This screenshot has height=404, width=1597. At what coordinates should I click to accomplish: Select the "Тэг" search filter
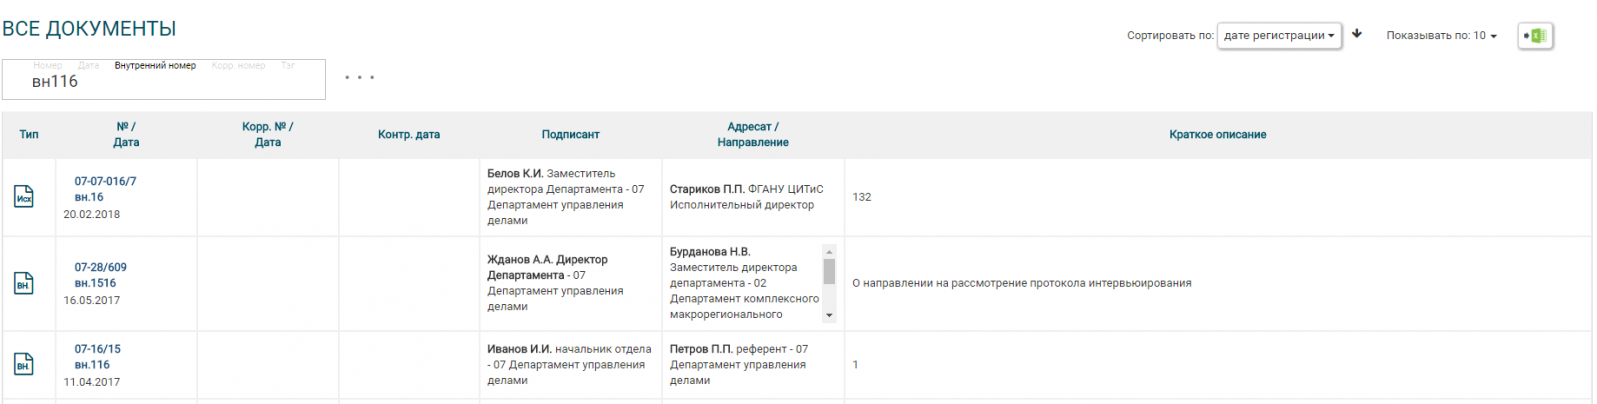(x=288, y=66)
